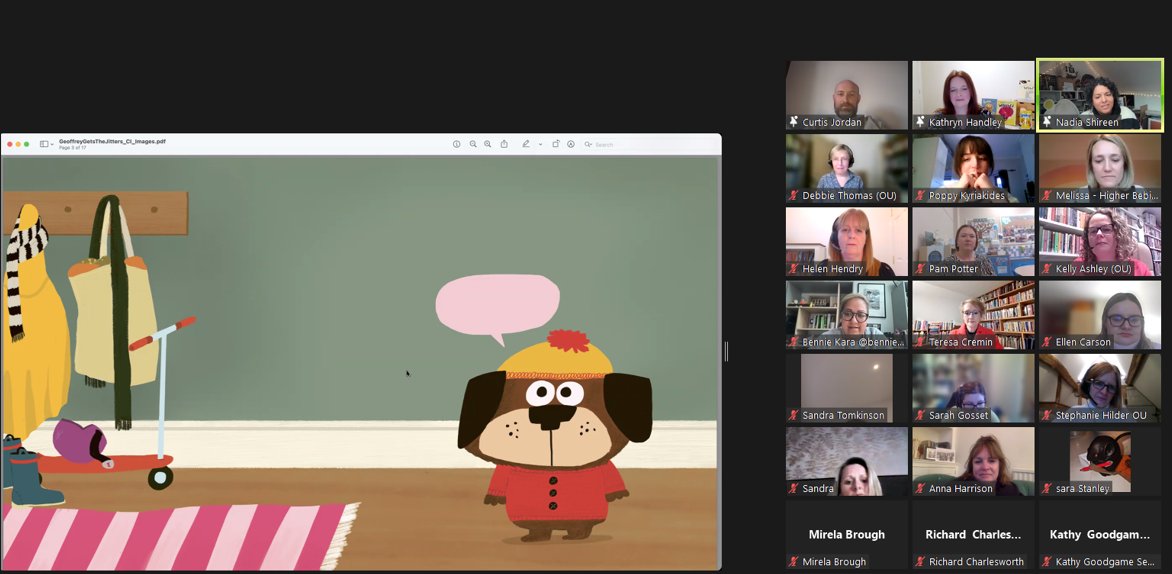
Task: Select muted mic icon beside Kathy Goodgame label
Action: [x=1047, y=561]
